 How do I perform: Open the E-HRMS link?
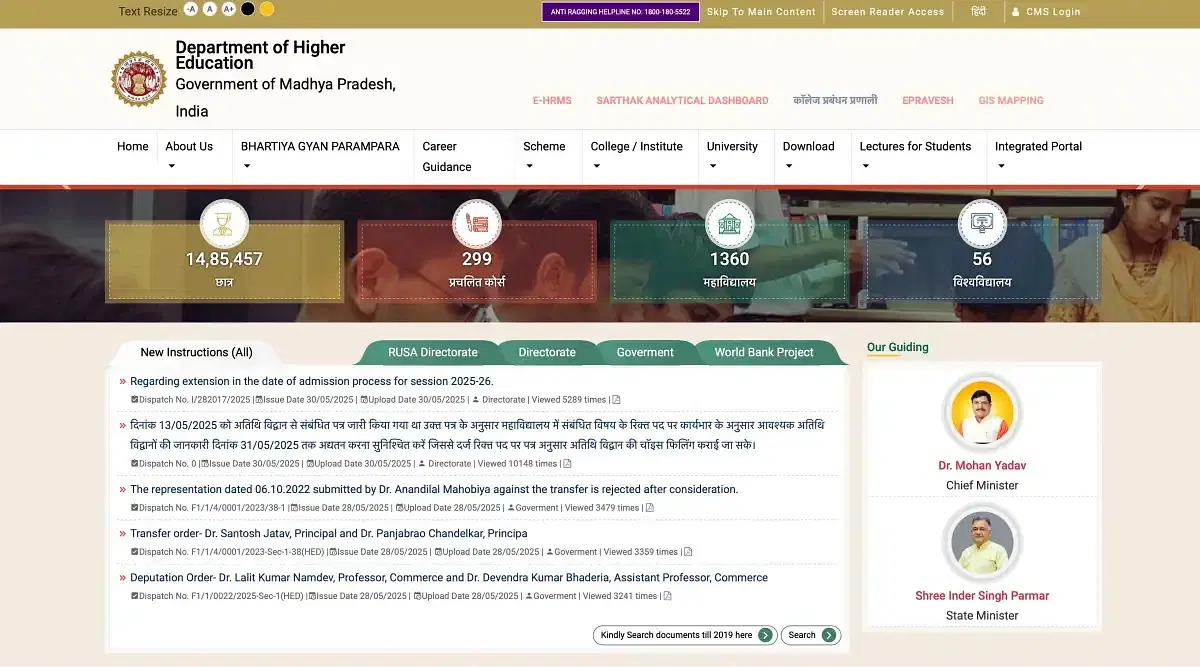pyautogui.click(x=551, y=101)
